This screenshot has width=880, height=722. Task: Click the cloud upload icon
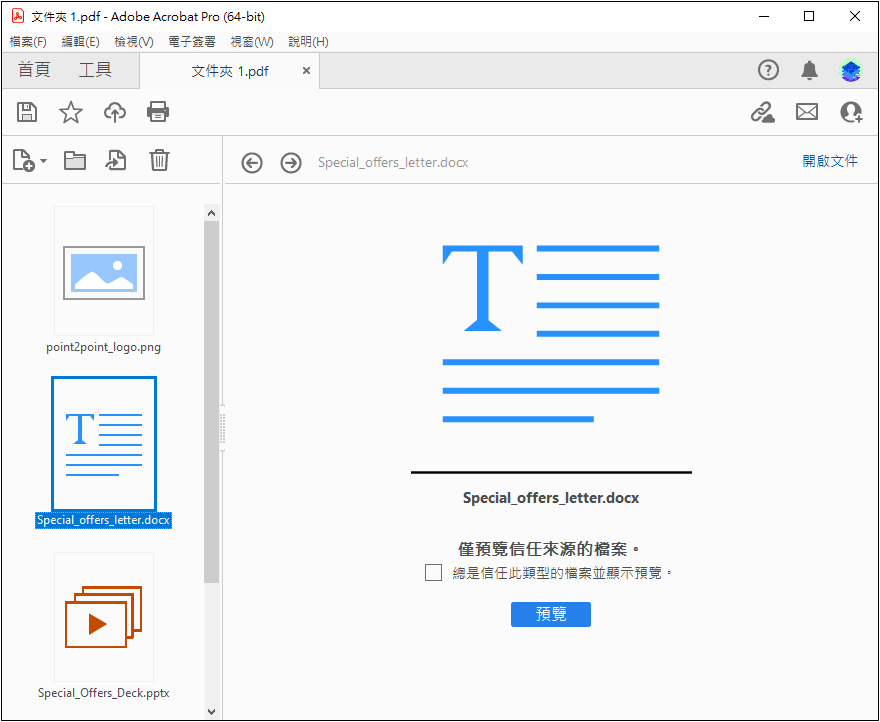115,112
